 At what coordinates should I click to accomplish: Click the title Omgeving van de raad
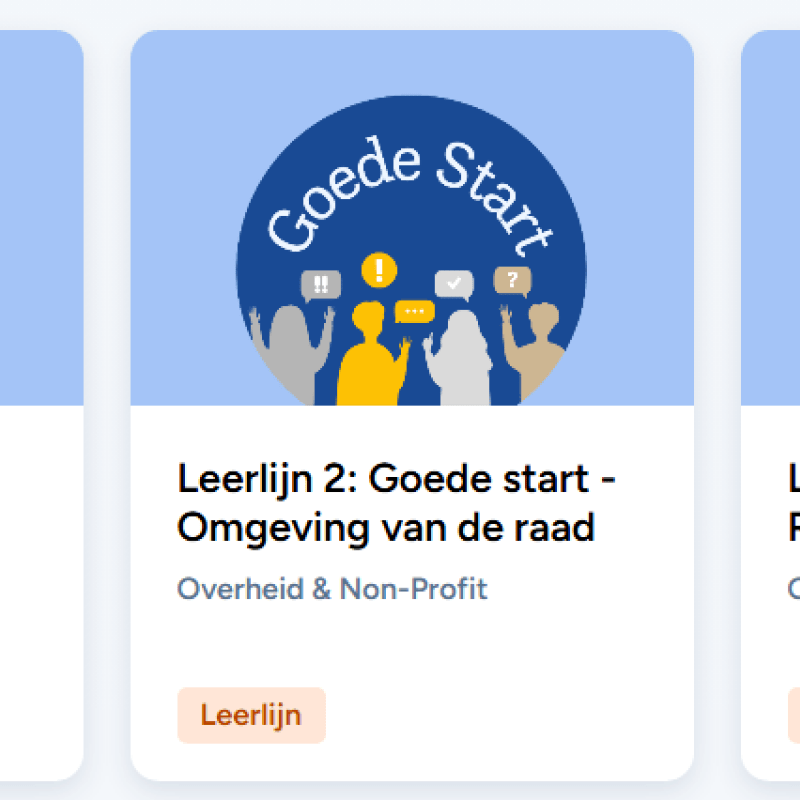[386, 527]
